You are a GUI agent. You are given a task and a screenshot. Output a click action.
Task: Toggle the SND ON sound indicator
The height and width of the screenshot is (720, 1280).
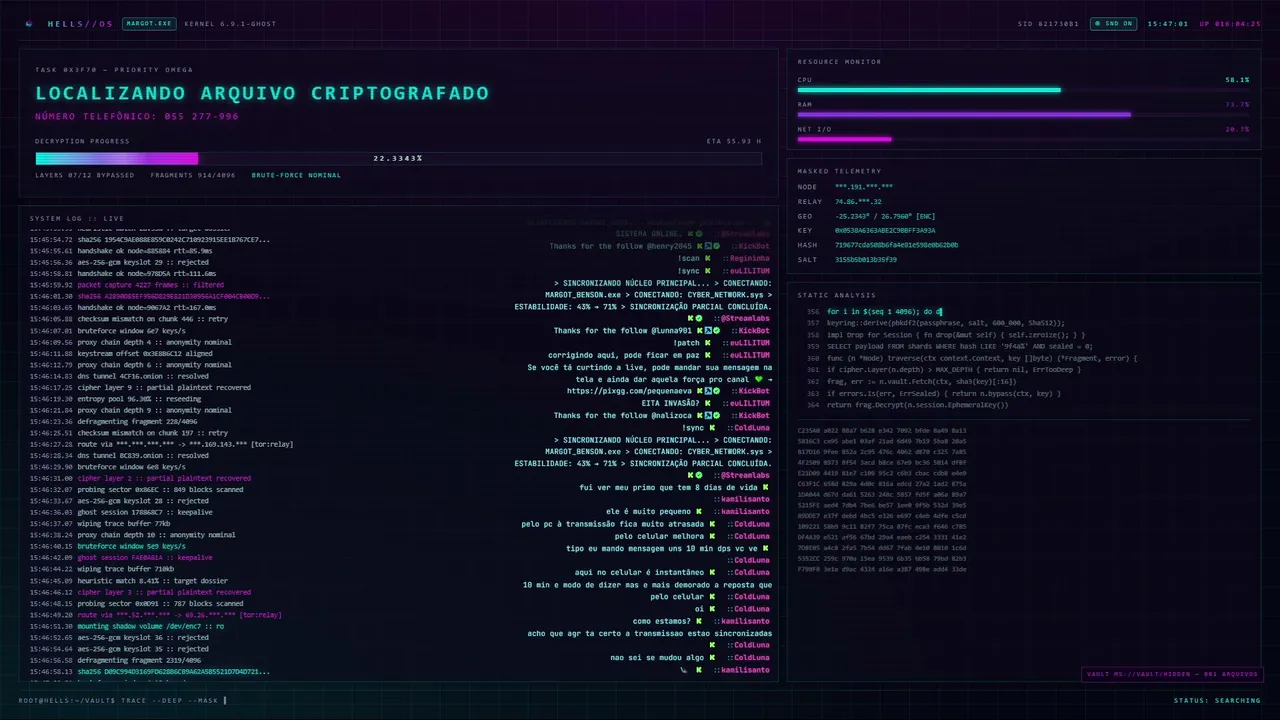[x=1113, y=23]
